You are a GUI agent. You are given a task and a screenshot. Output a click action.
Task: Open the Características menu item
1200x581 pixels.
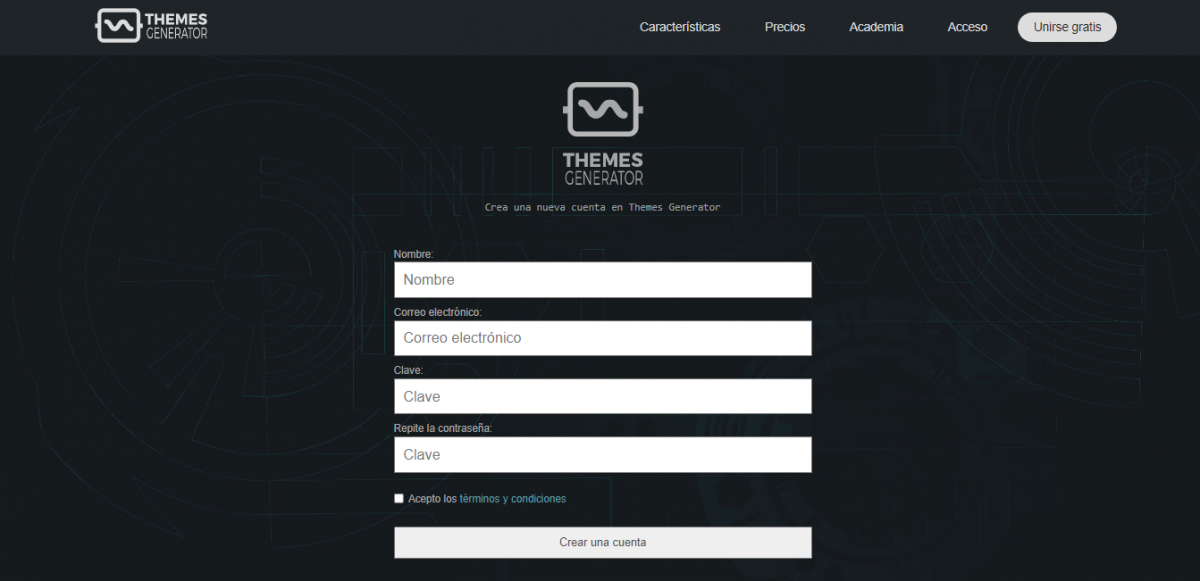click(x=679, y=27)
